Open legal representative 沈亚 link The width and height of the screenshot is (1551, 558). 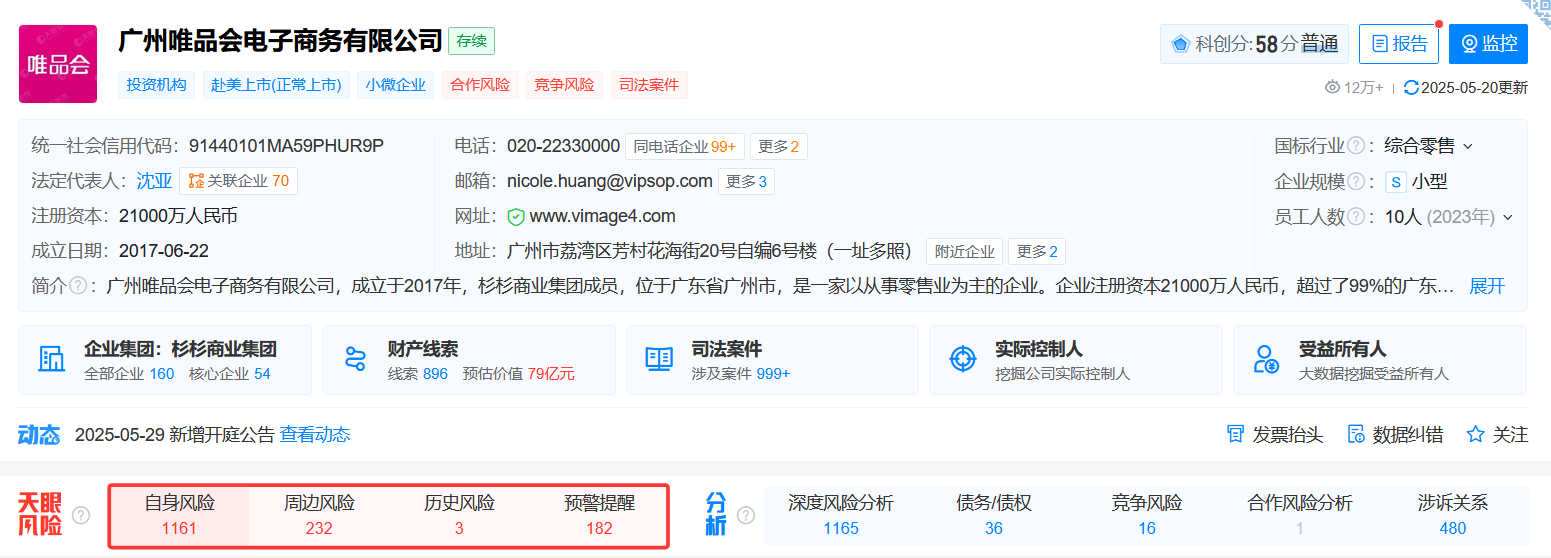tap(154, 181)
